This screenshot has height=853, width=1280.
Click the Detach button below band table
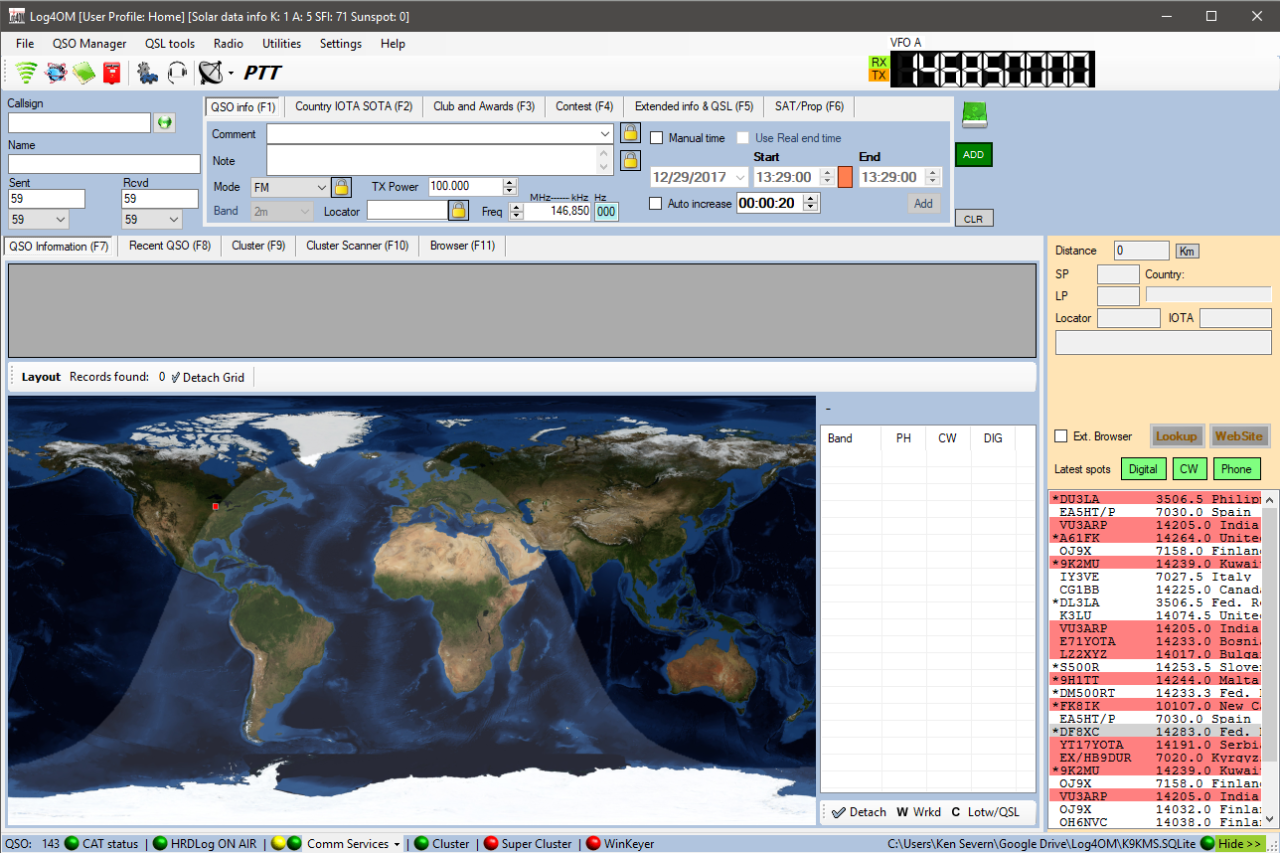[860, 812]
